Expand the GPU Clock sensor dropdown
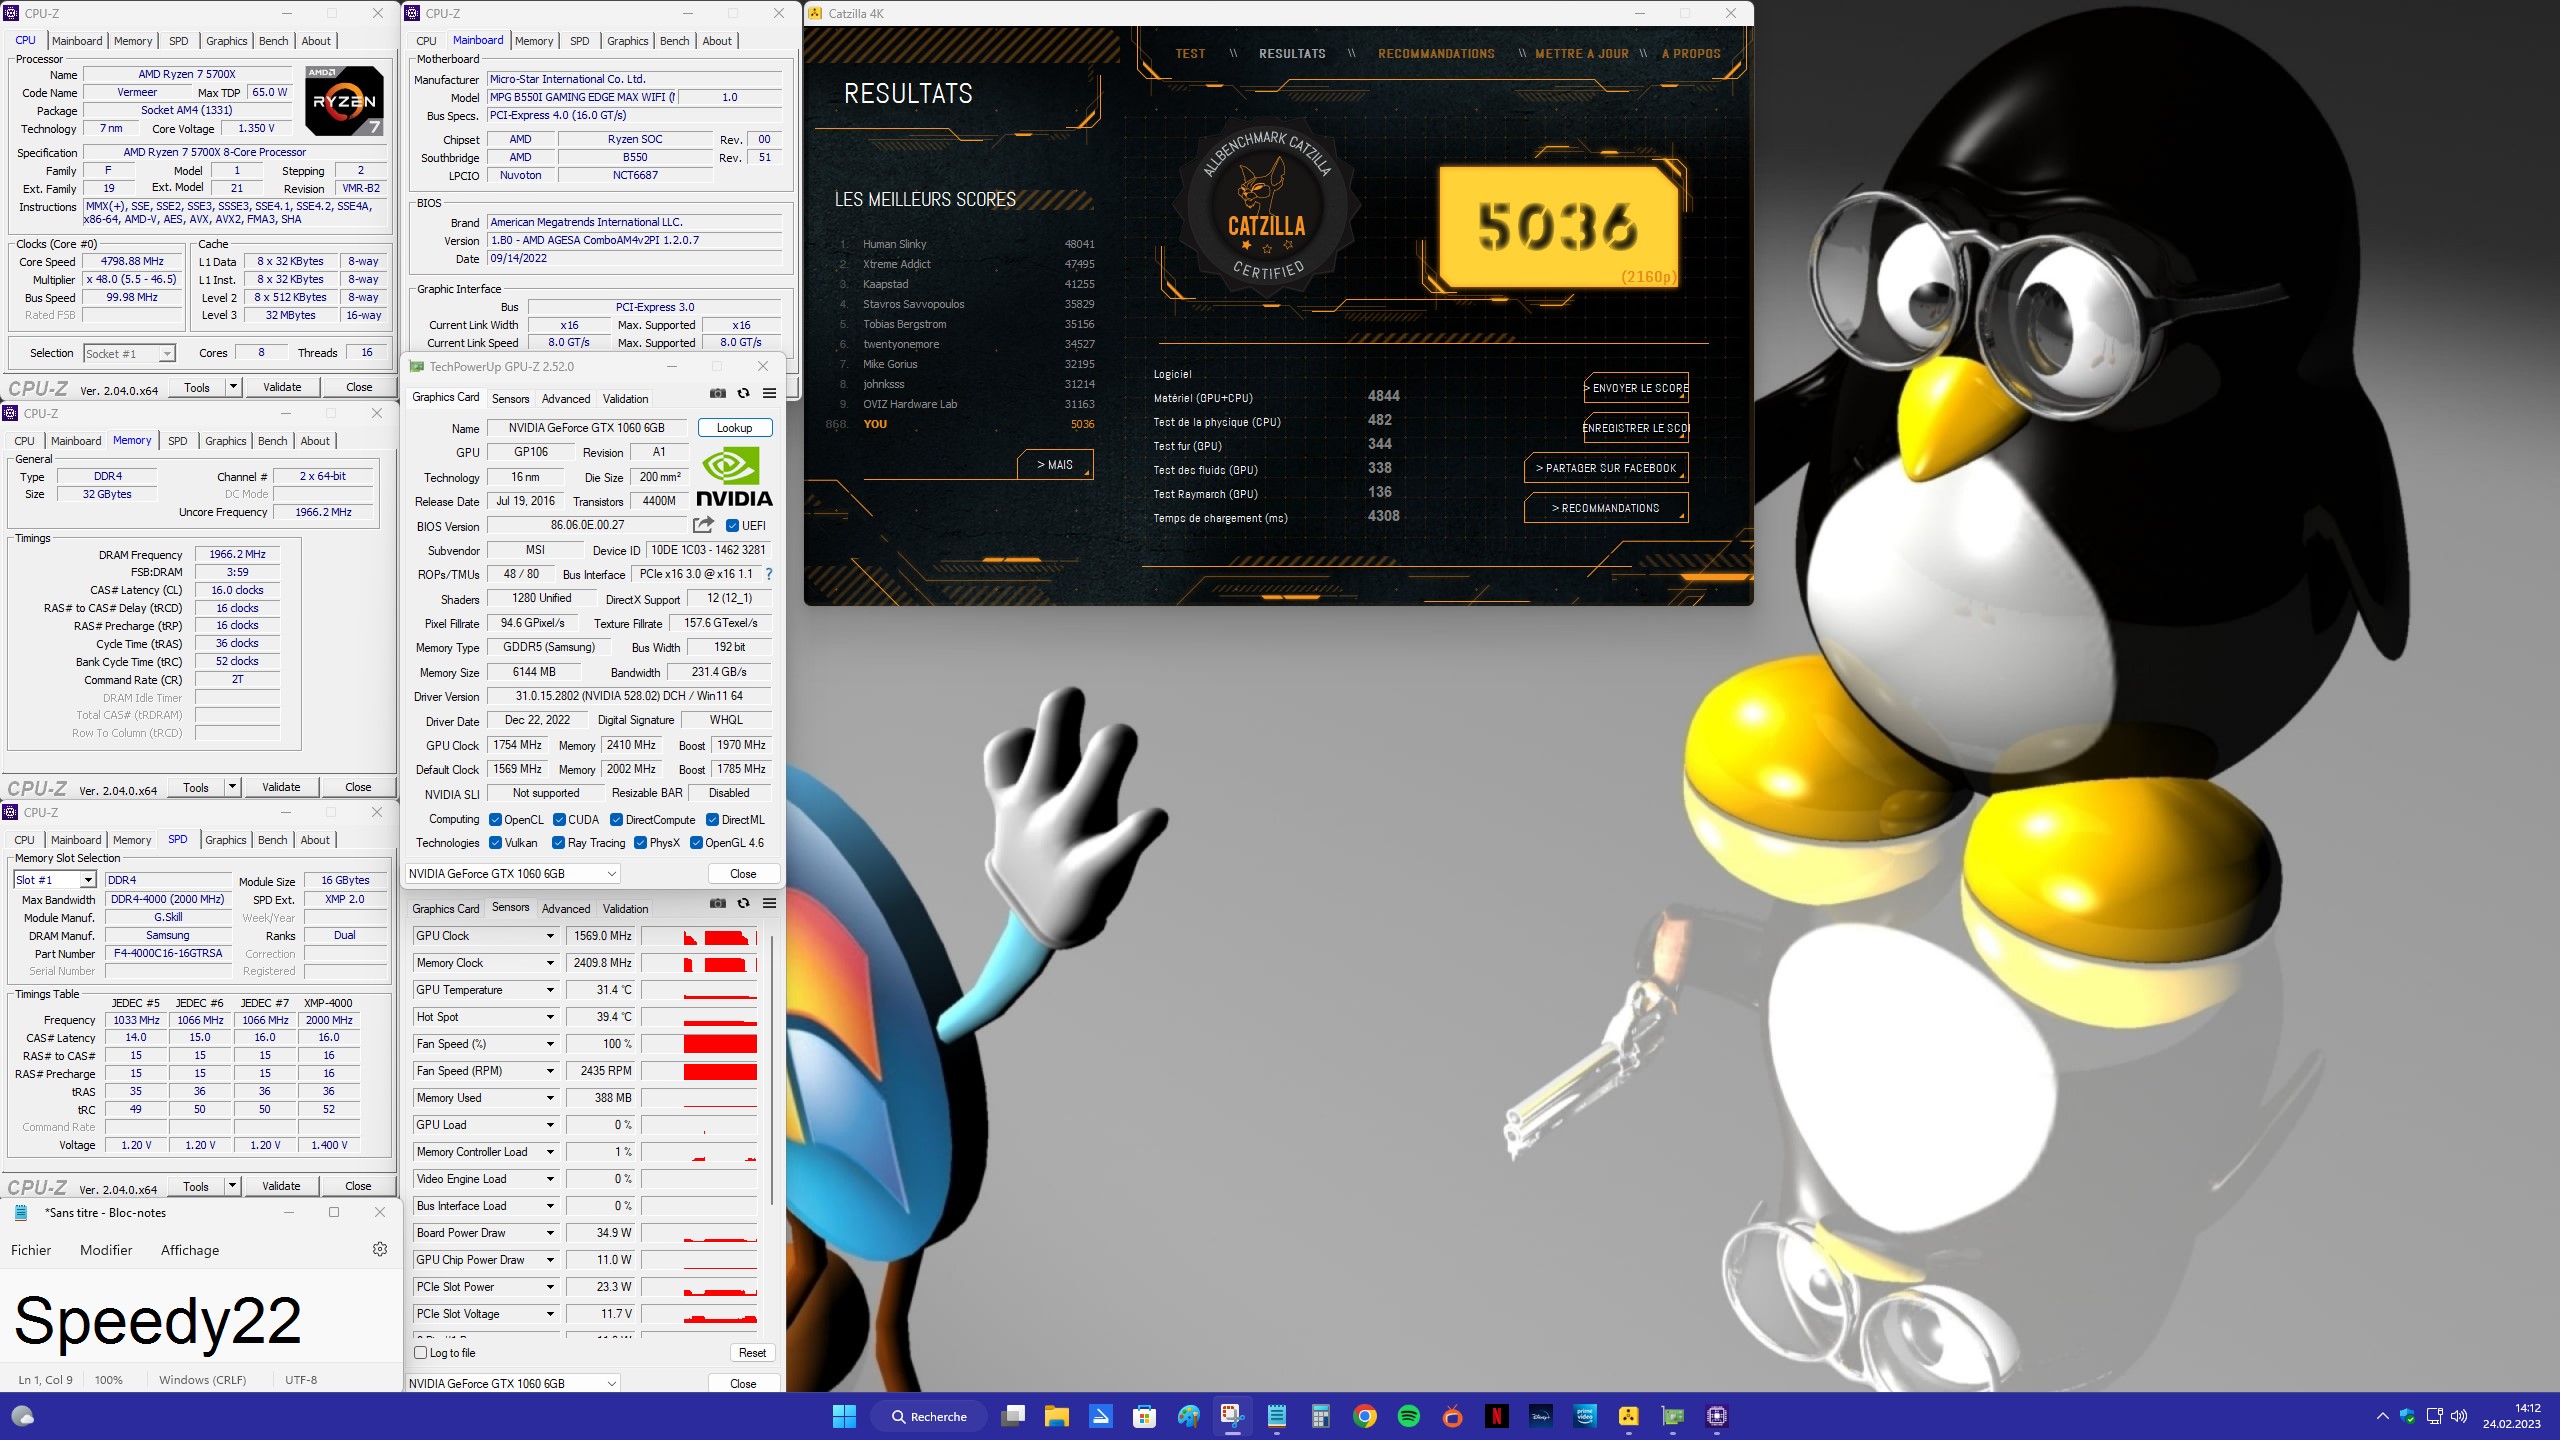Viewport: 2560px width, 1440px height. click(550, 936)
